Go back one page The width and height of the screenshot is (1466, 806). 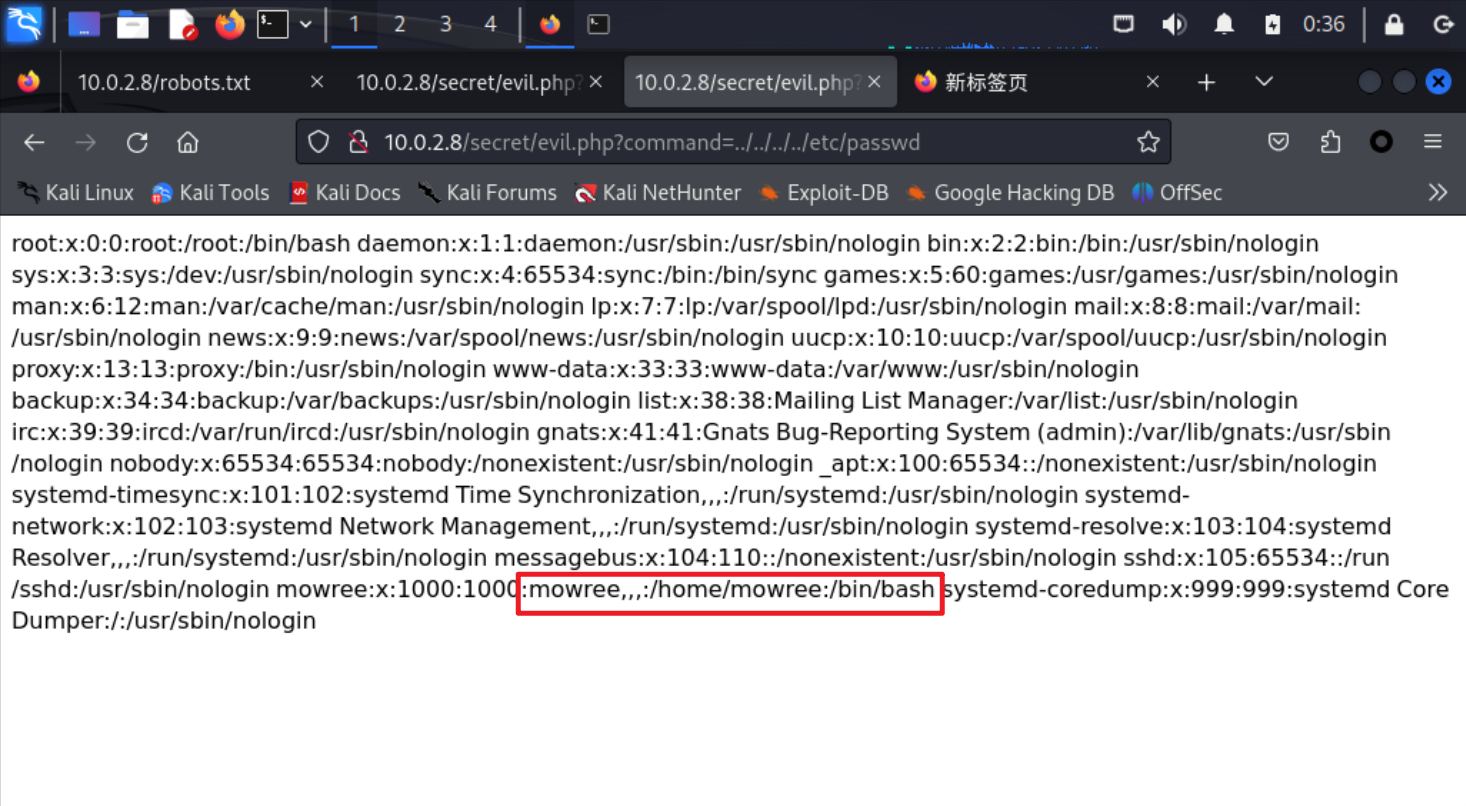35,142
